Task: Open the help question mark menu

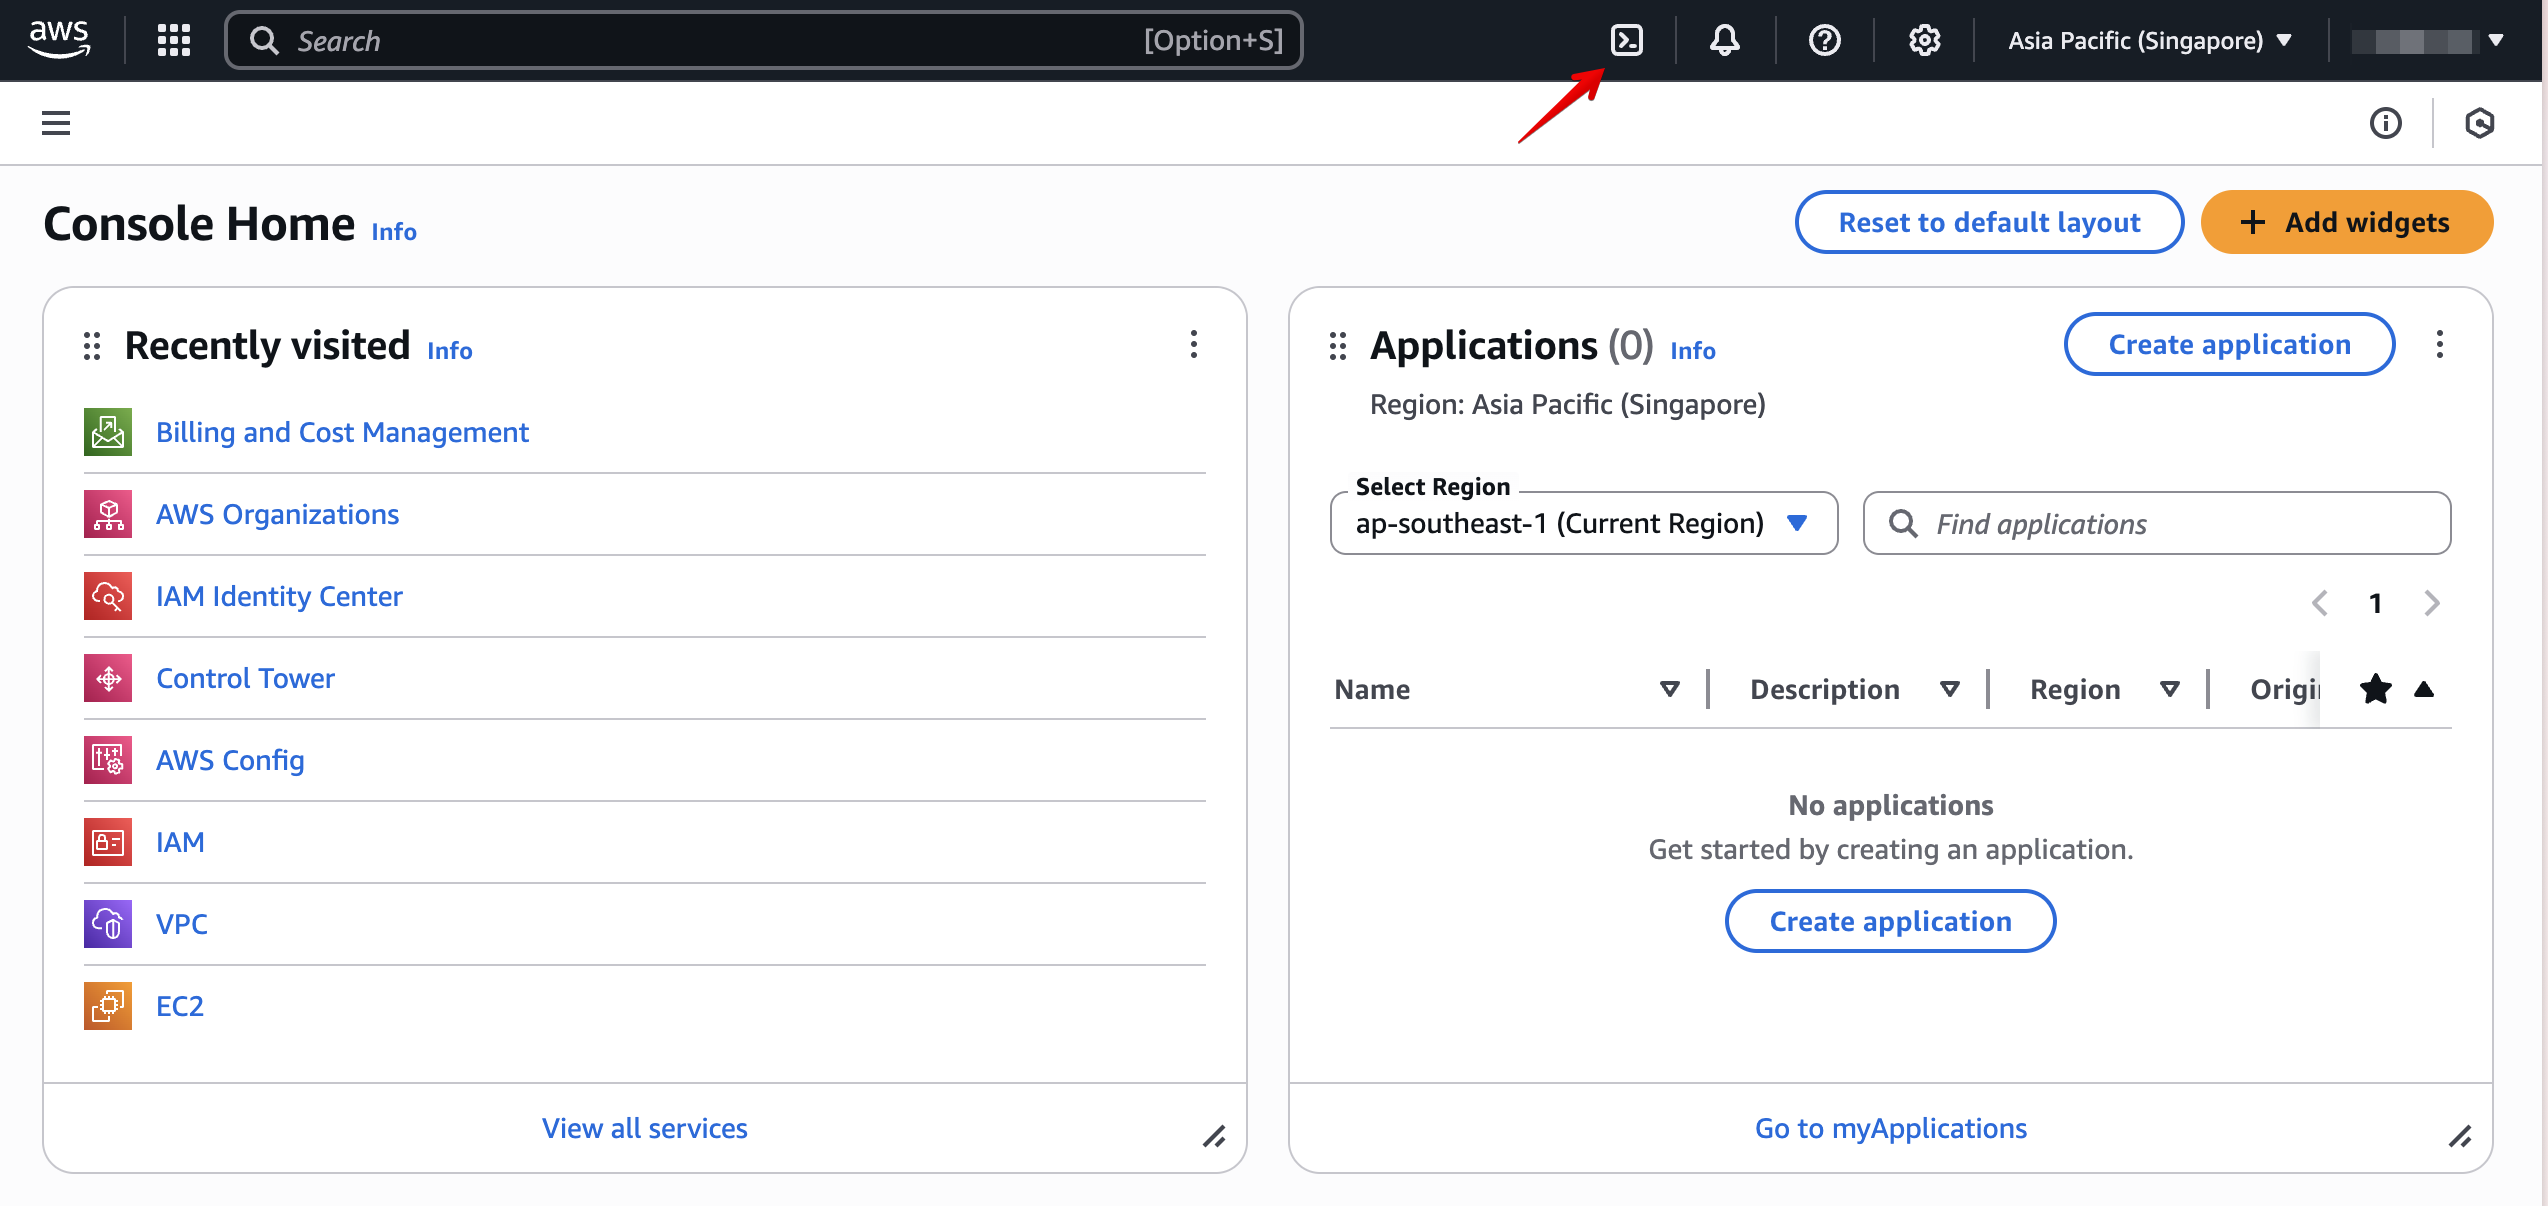Action: point(1824,40)
